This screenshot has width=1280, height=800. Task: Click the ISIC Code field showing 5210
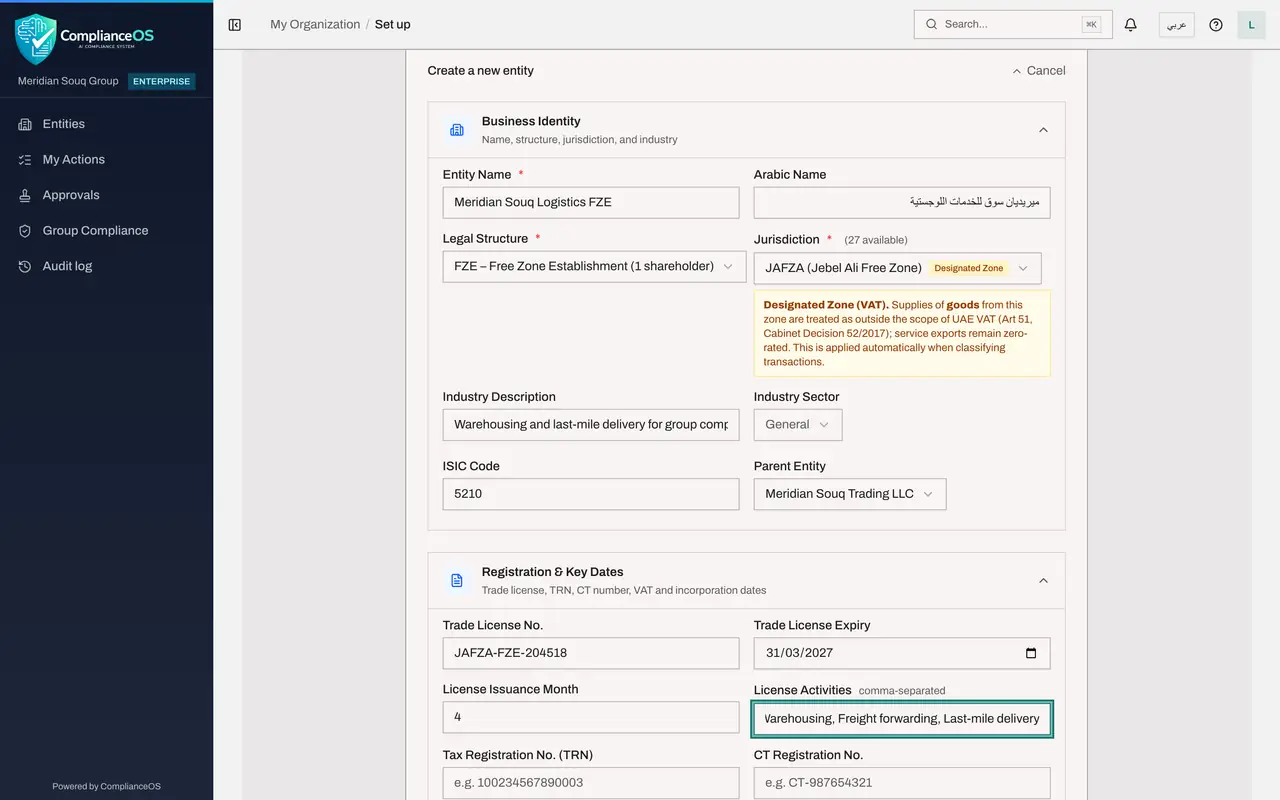tap(591, 494)
